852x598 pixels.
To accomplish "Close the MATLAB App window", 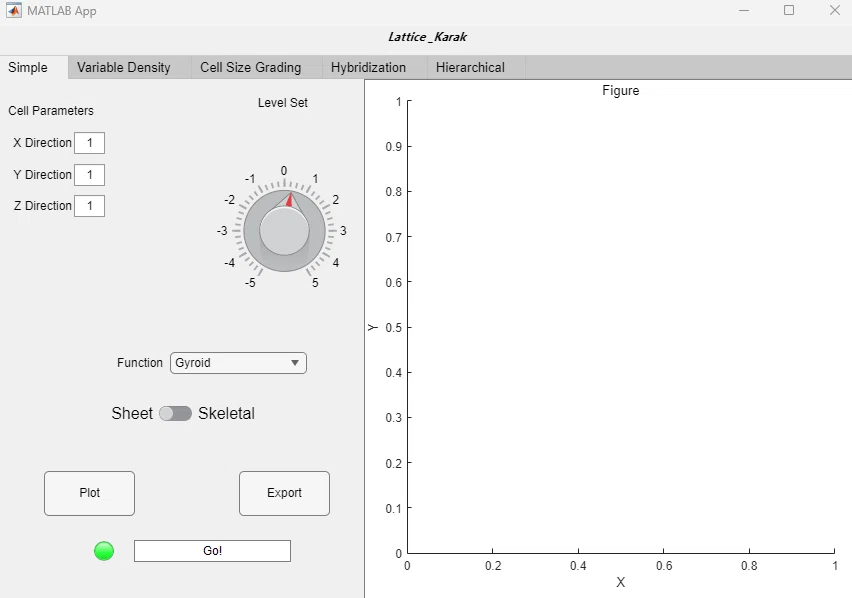I will 835,10.
